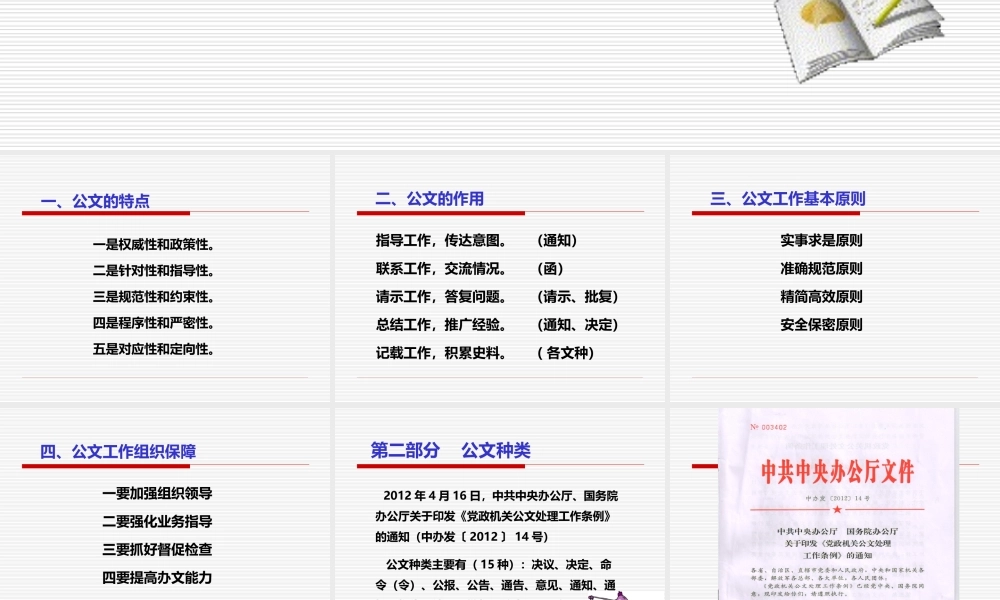Click the principle 实事求是原则
The image size is (1000, 600).
click(x=822, y=240)
